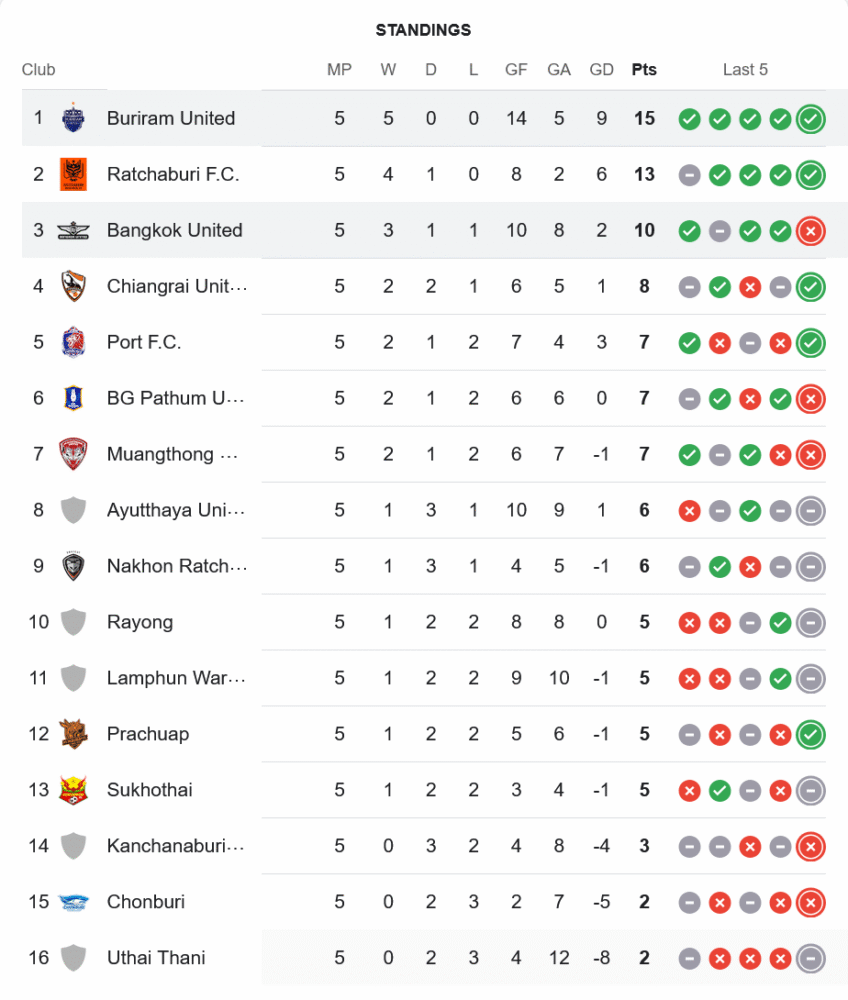Open the Buriram United team link
Image resolution: width=848 pixels, height=1000 pixels.
point(171,118)
